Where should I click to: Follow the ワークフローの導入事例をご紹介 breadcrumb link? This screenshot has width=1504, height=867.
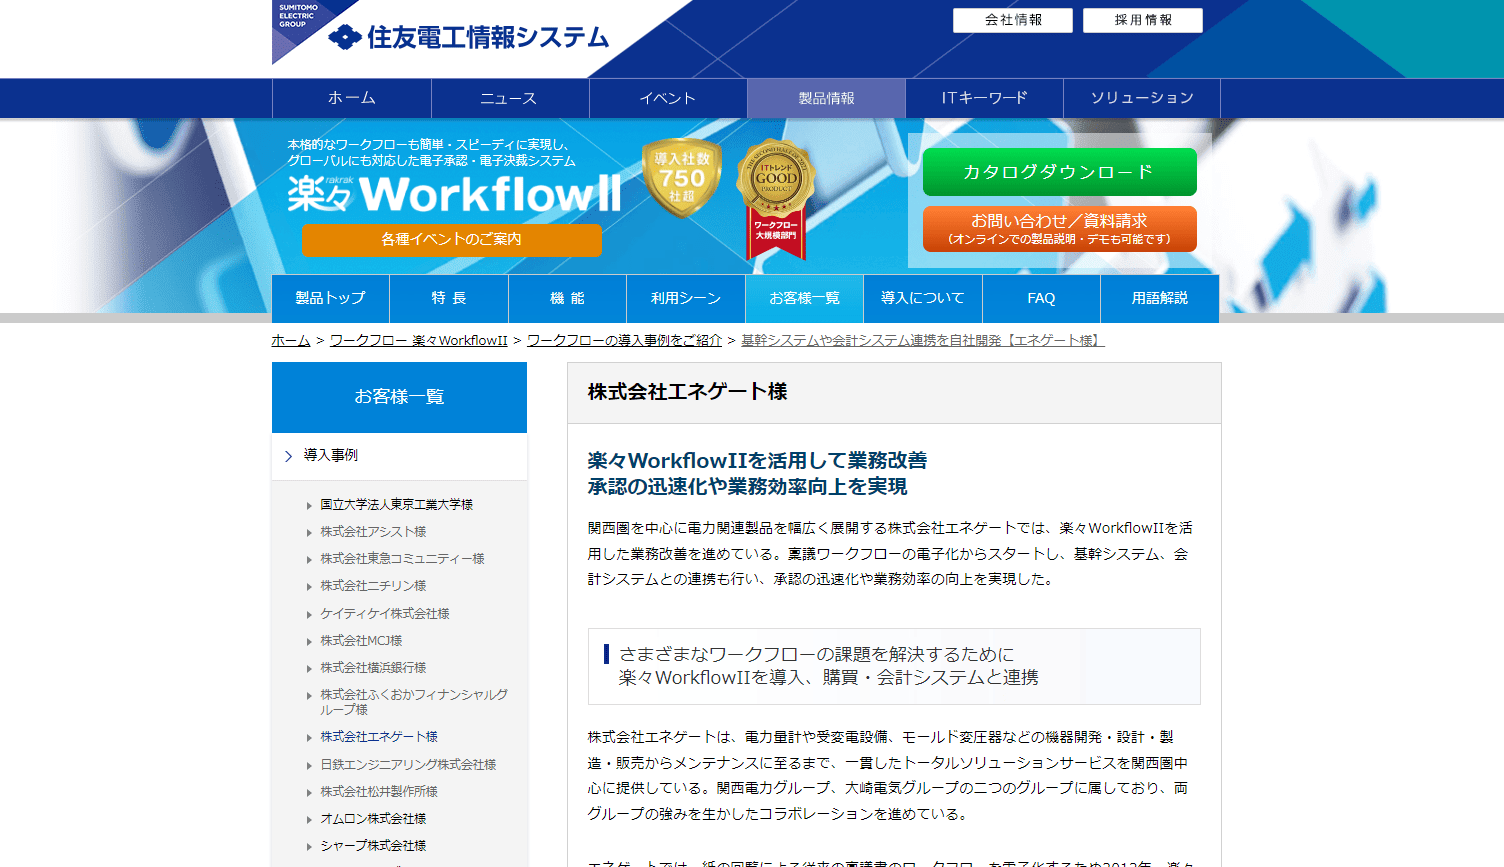[x=624, y=340]
